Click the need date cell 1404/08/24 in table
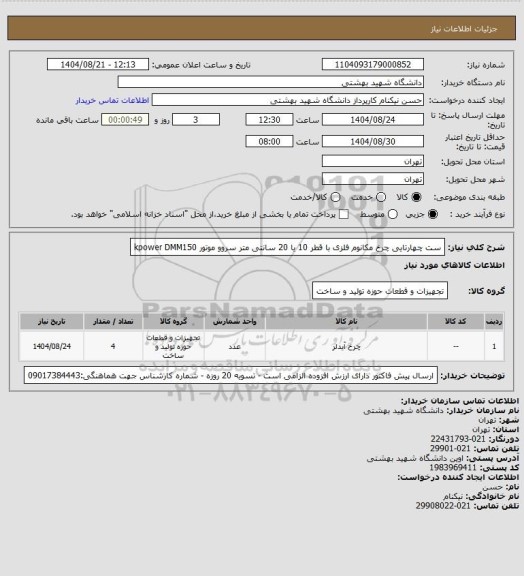The height and width of the screenshot is (576, 524). [x=52, y=346]
